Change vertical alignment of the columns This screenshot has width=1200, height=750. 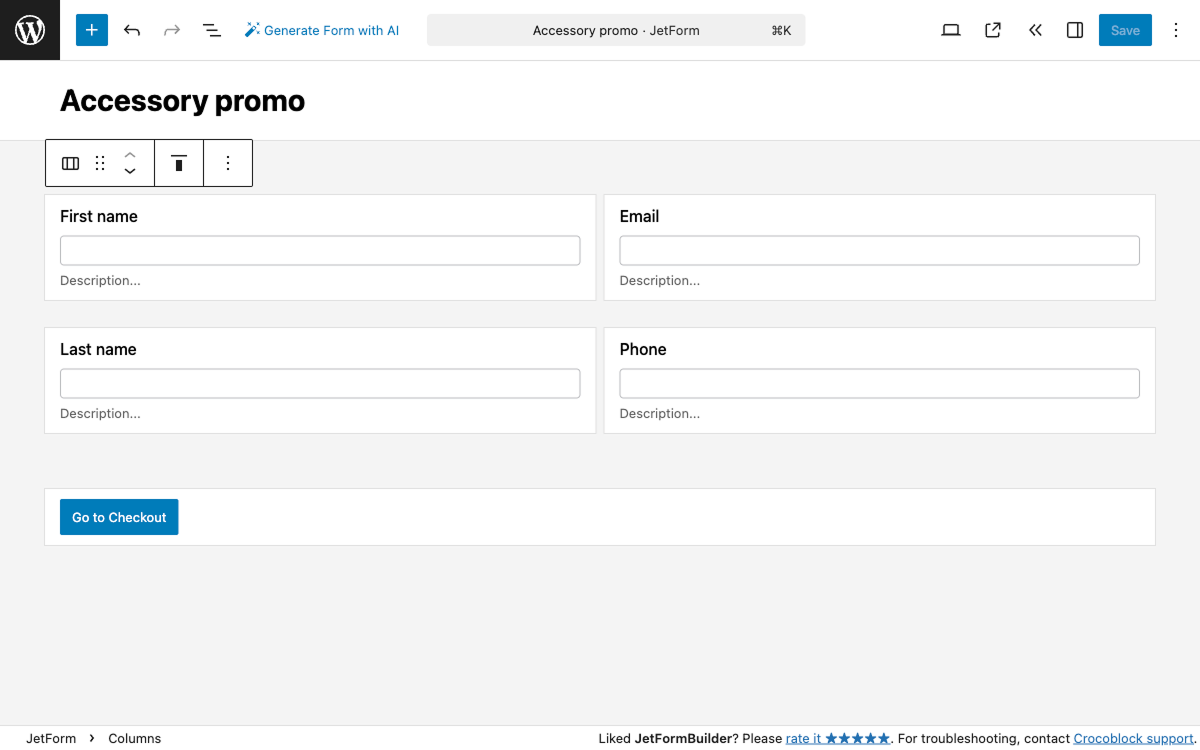point(179,162)
